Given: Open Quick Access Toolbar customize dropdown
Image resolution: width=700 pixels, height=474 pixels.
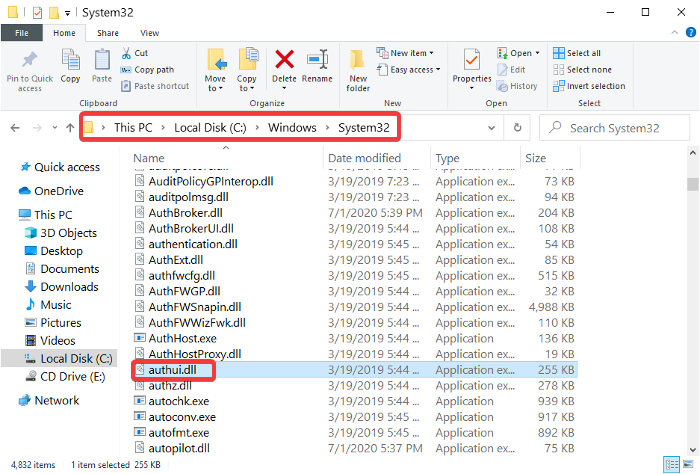Looking at the screenshot, I should [67, 13].
